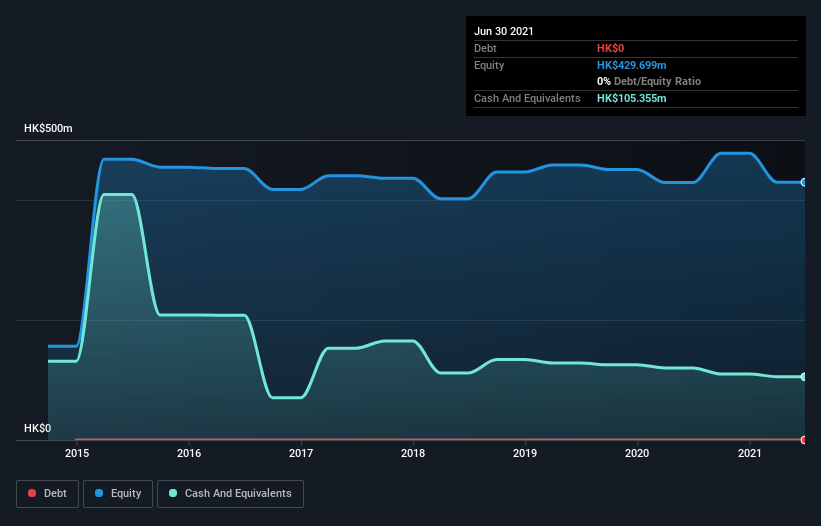Click the Jun 30 2021 tooltip date
The image size is (821, 526).
pyautogui.click(x=504, y=31)
